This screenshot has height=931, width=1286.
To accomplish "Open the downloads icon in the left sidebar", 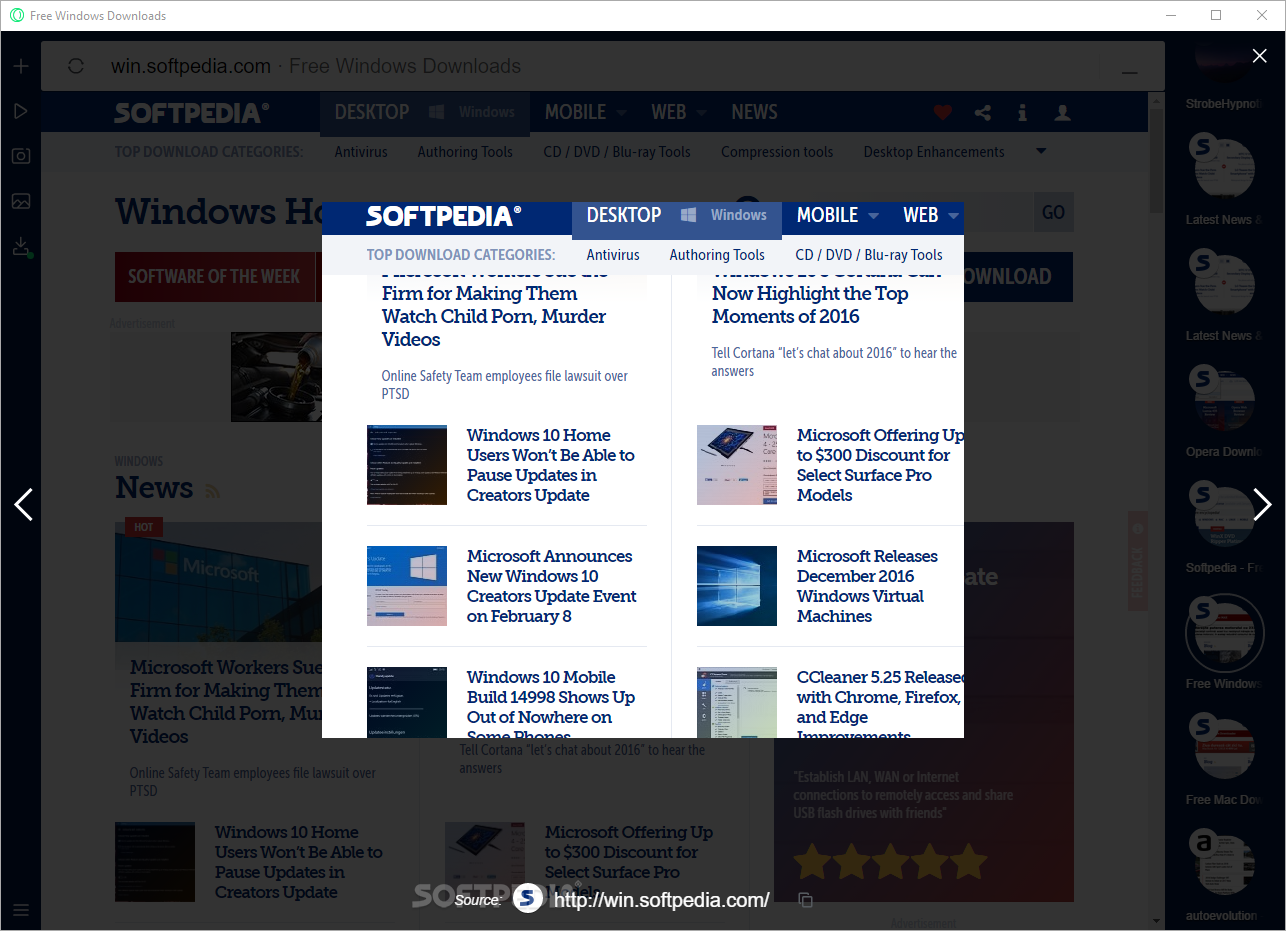I will coord(21,247).
